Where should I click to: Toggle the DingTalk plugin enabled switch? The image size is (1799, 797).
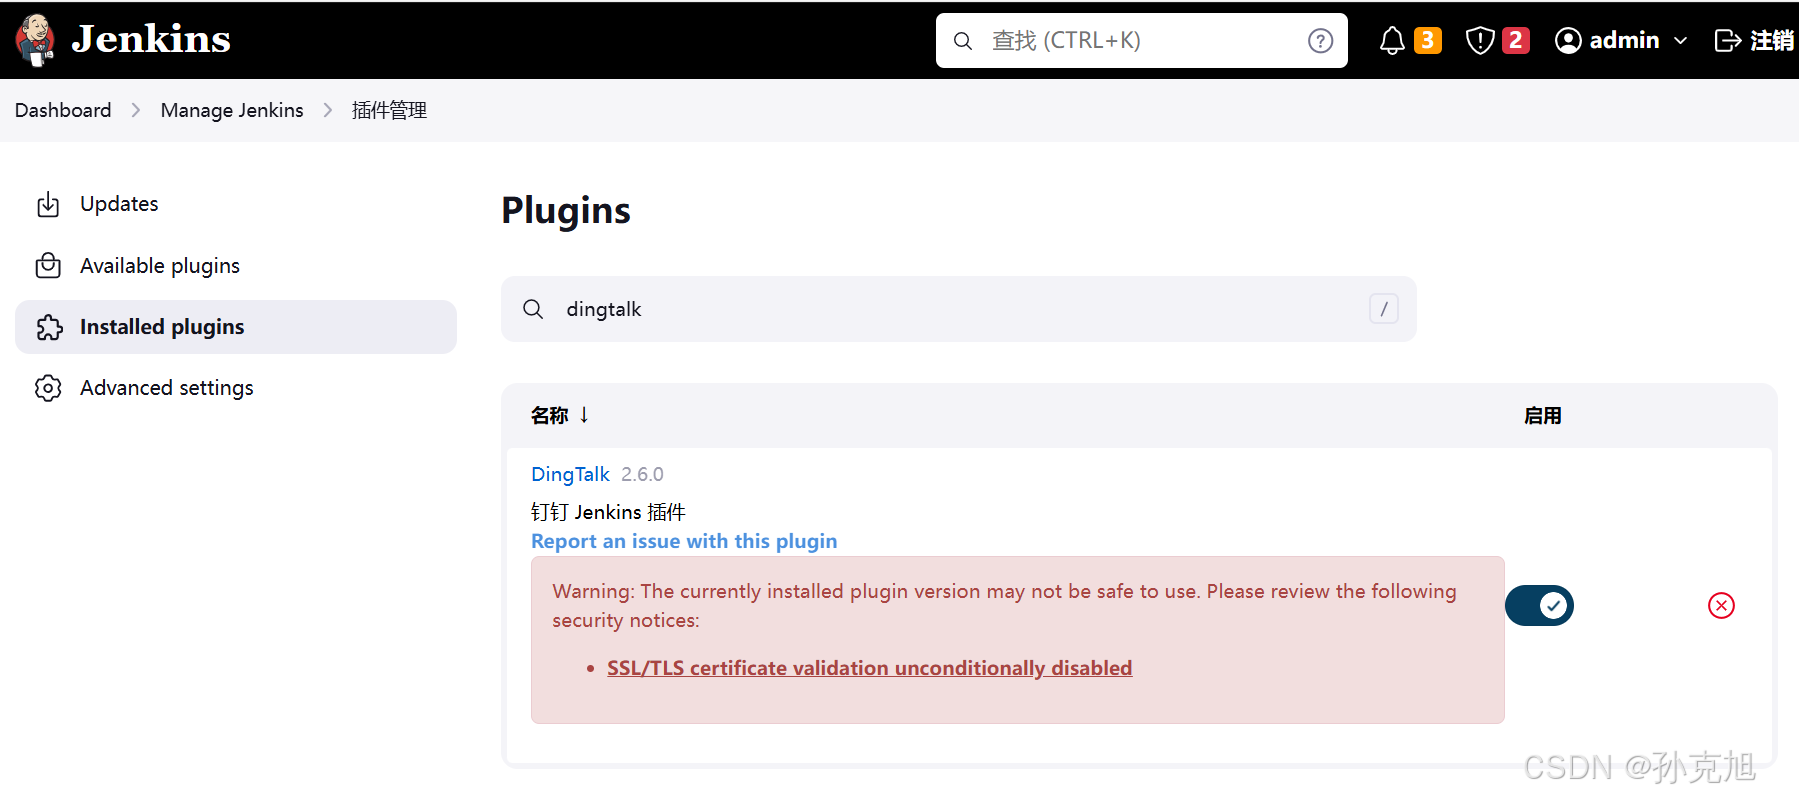[x=1539, y=606]
